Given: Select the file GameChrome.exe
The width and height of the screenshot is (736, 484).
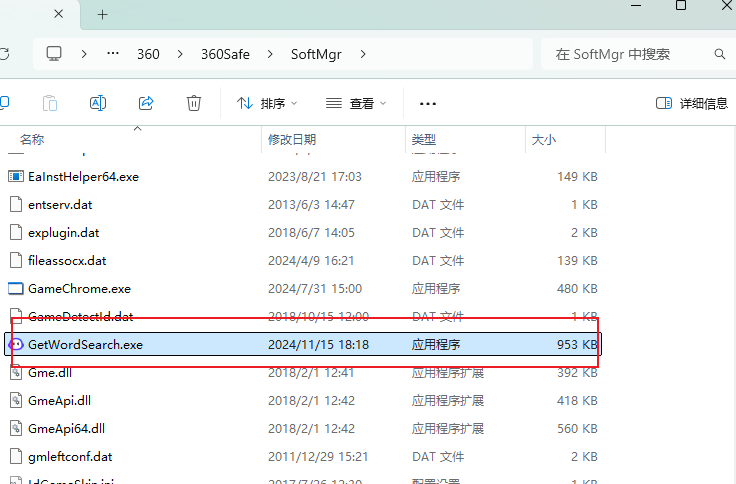Looking at the screenshot, I should pos(79,289).
